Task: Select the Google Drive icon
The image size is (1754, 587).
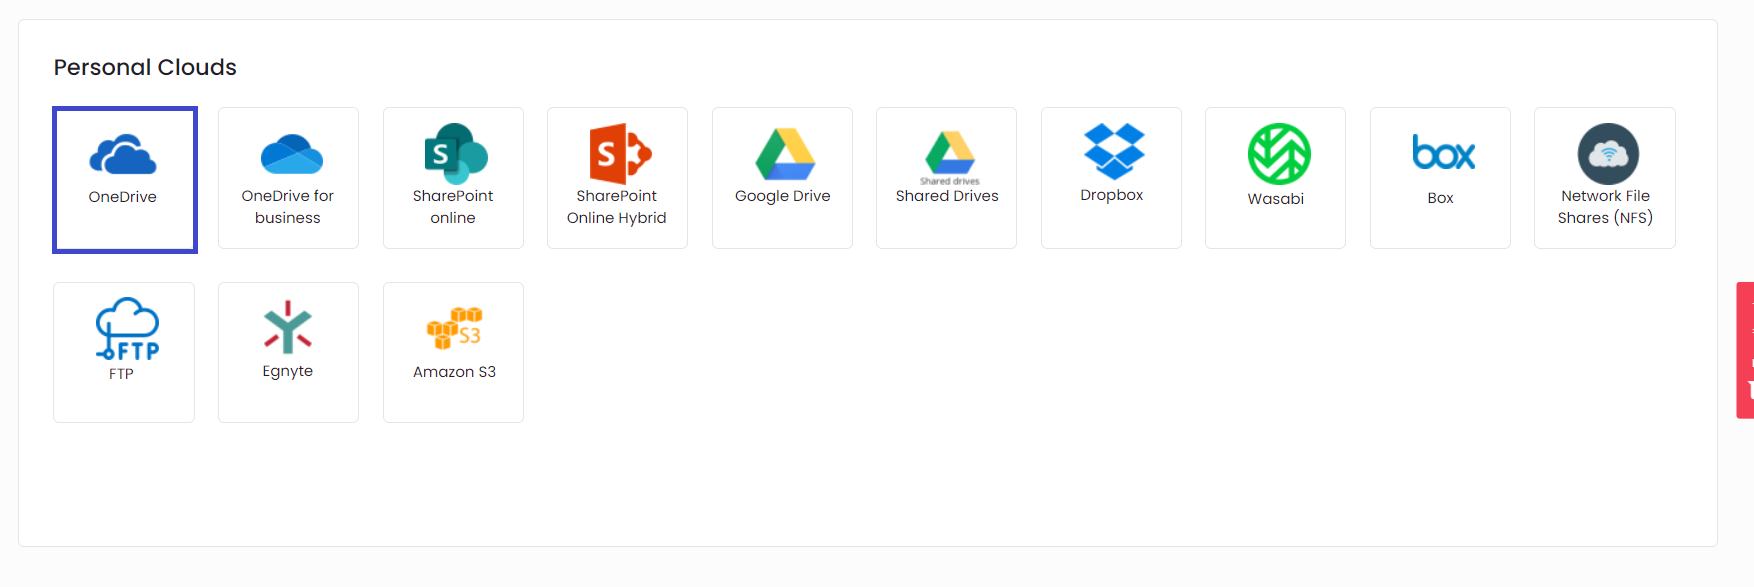Action: pyautogui.click(x=785, y=154)
